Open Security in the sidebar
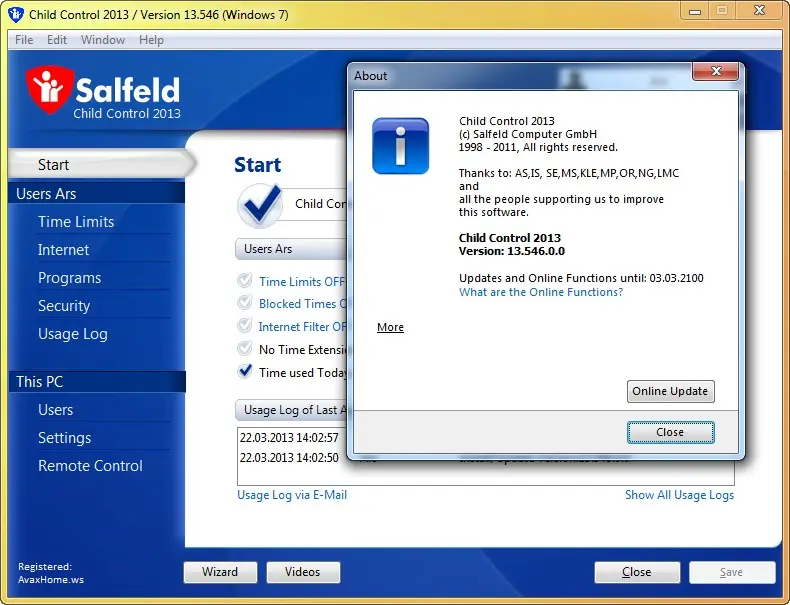 click(64, 306)
